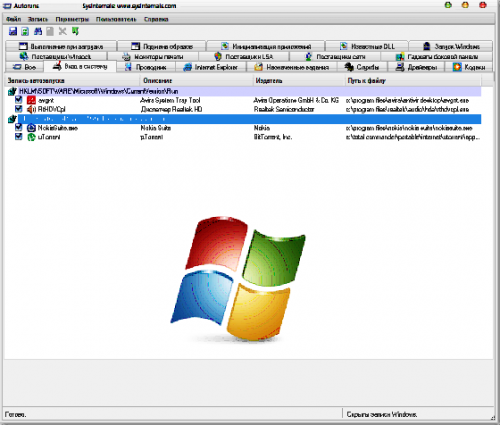This screenshot has height=425, width=500.
Task: Open the Запуск Windows tab
Action: click(x=451, y=46)
